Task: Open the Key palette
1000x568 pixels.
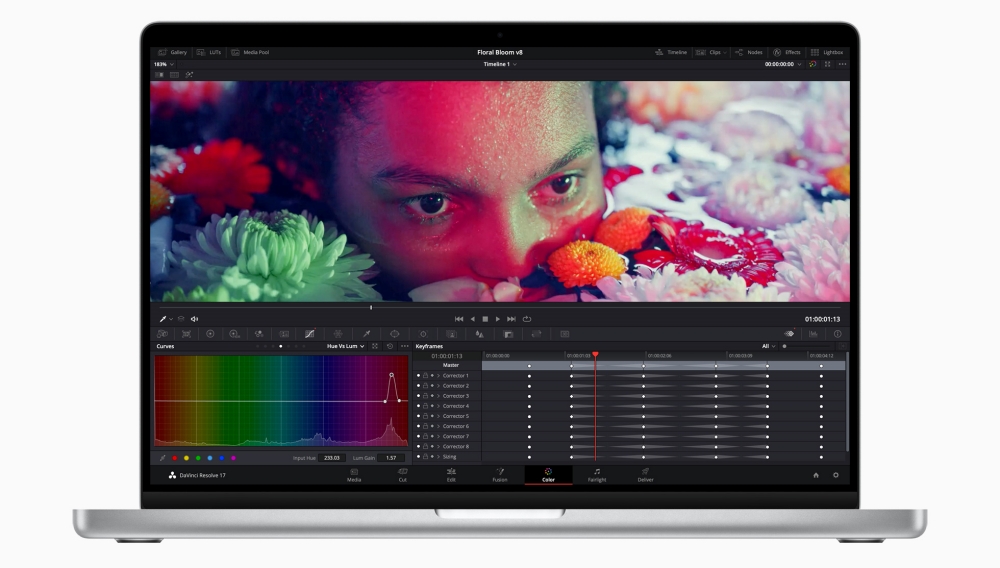Action: pyautogui.click(x=508, y=334)
